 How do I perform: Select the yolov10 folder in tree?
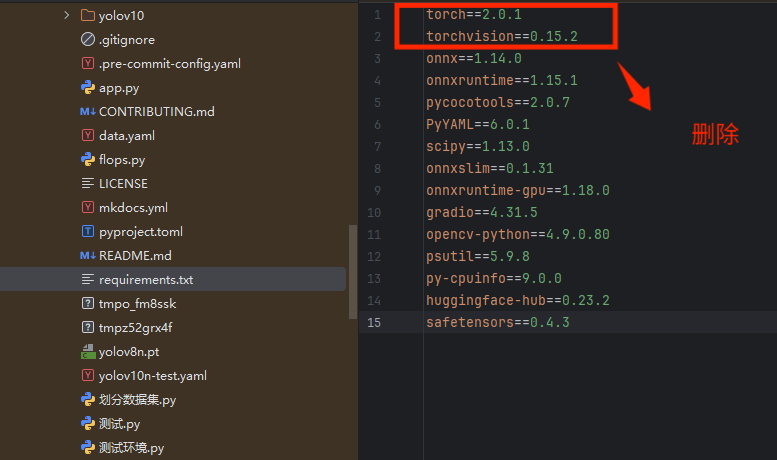(121, 16)
